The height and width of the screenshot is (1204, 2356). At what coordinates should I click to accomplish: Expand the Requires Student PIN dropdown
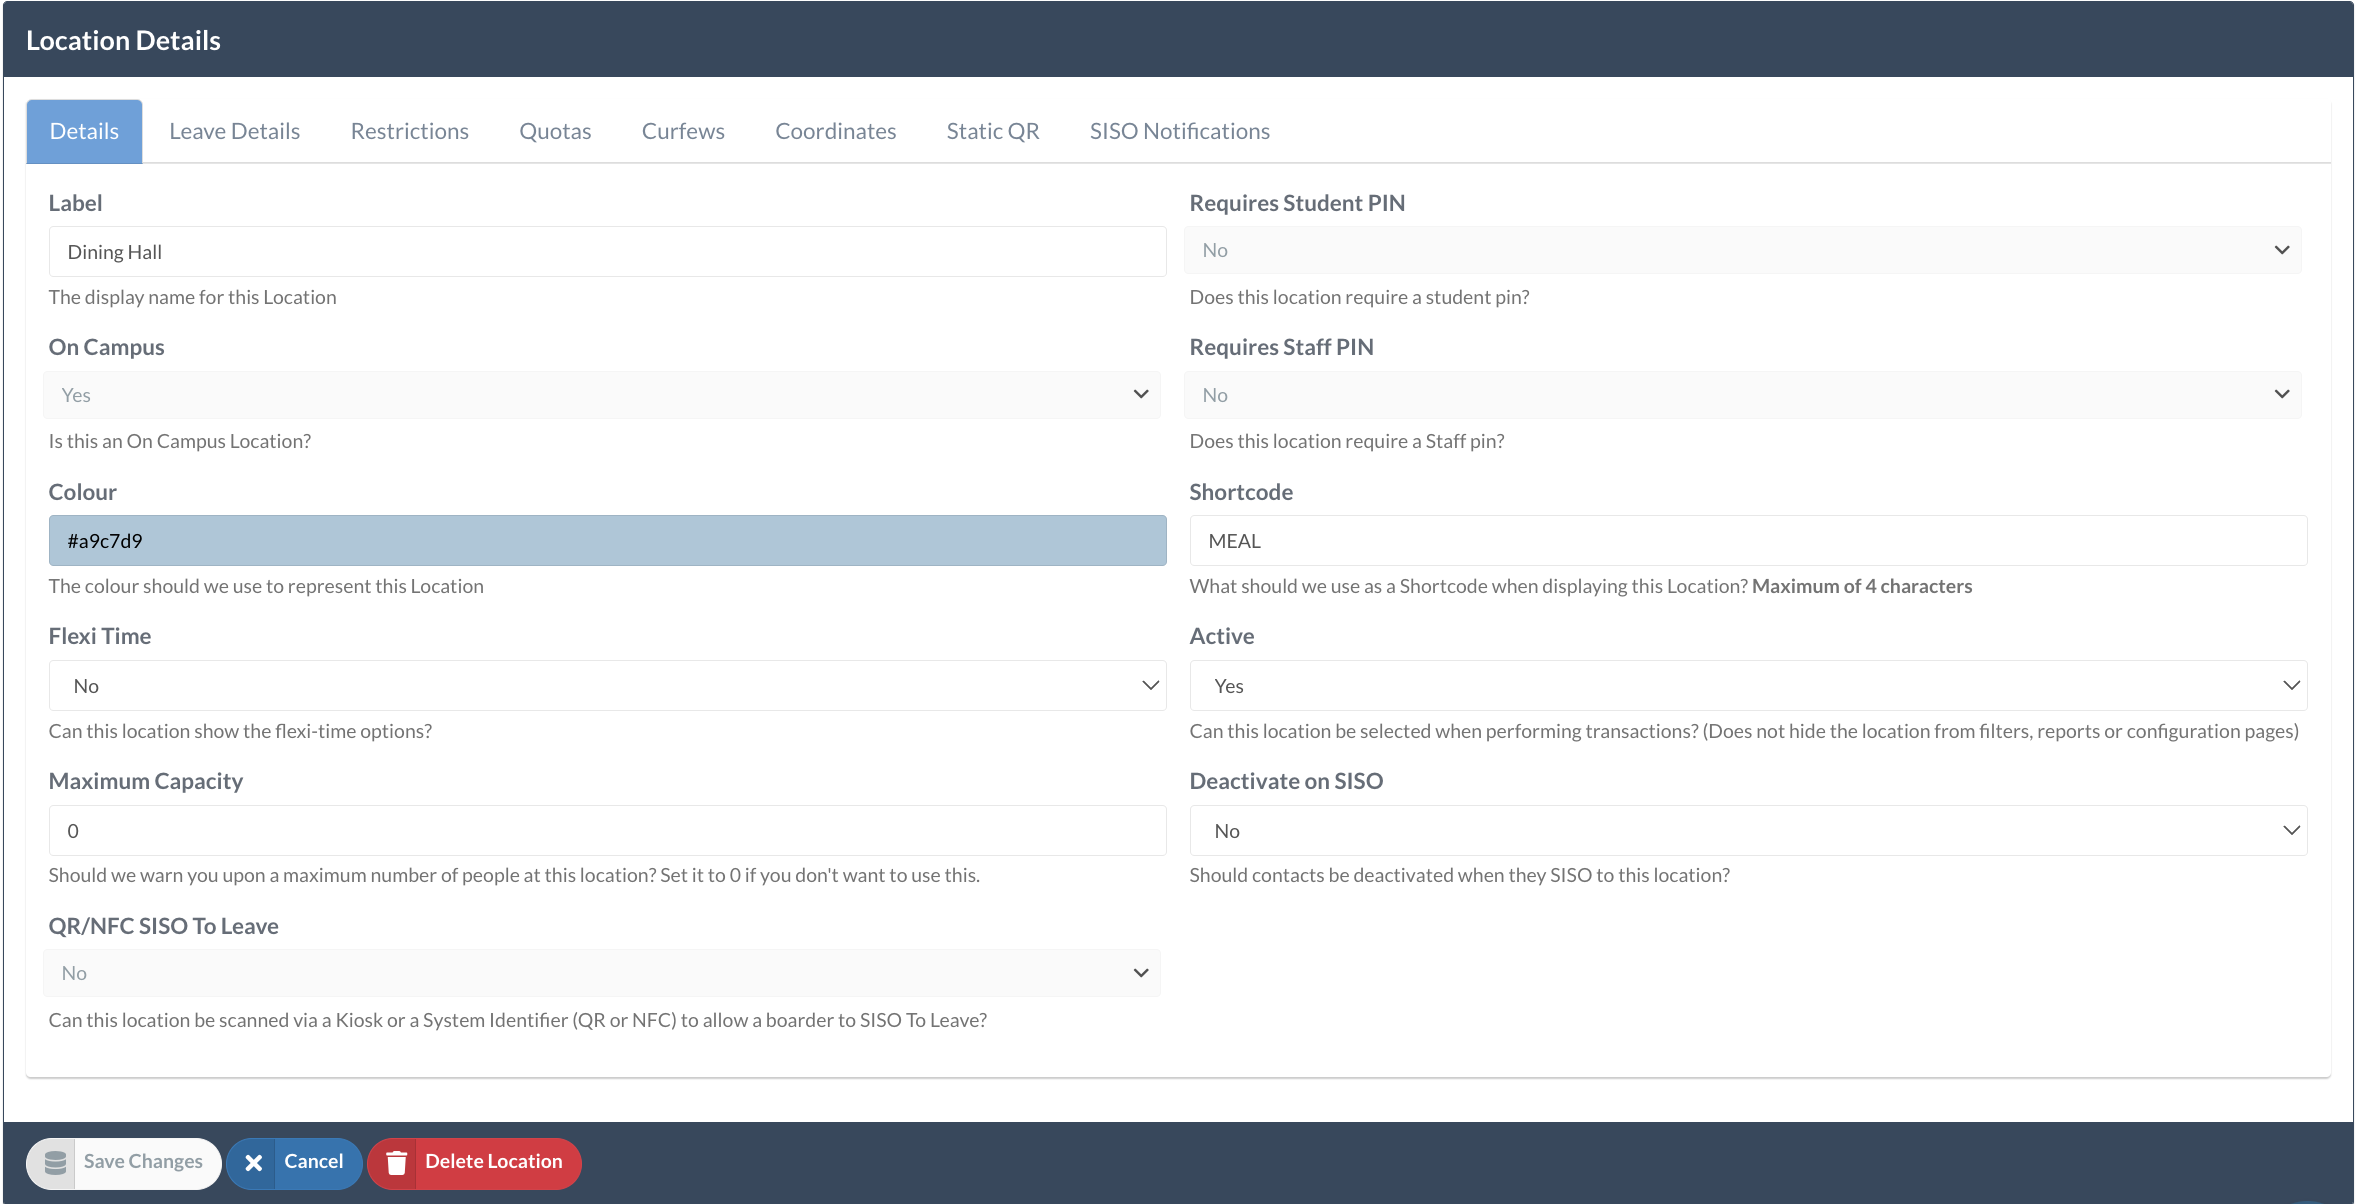[x=1742, y=250]
